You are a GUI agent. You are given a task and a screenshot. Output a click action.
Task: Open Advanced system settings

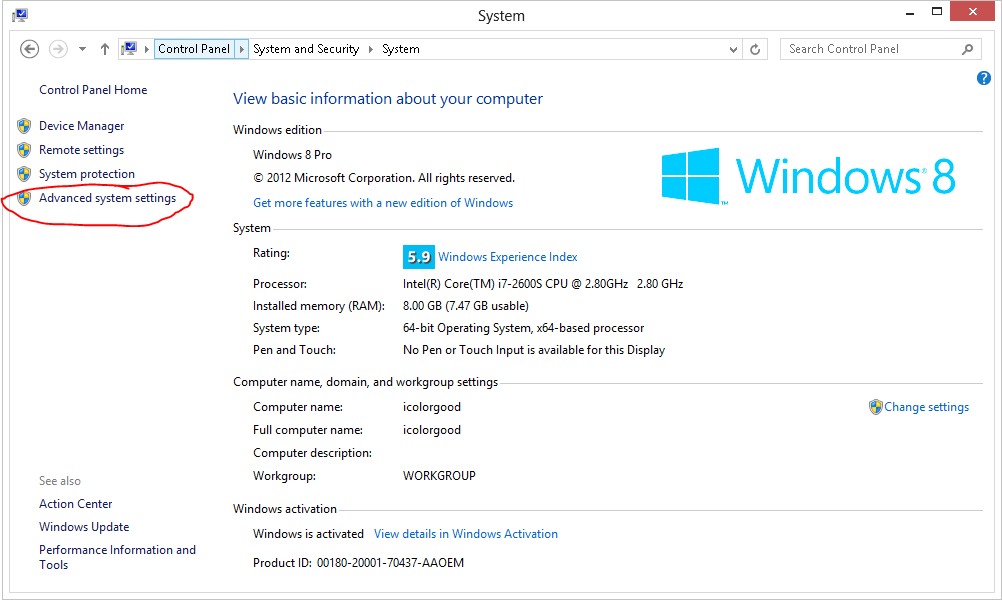tap(107, 198)
